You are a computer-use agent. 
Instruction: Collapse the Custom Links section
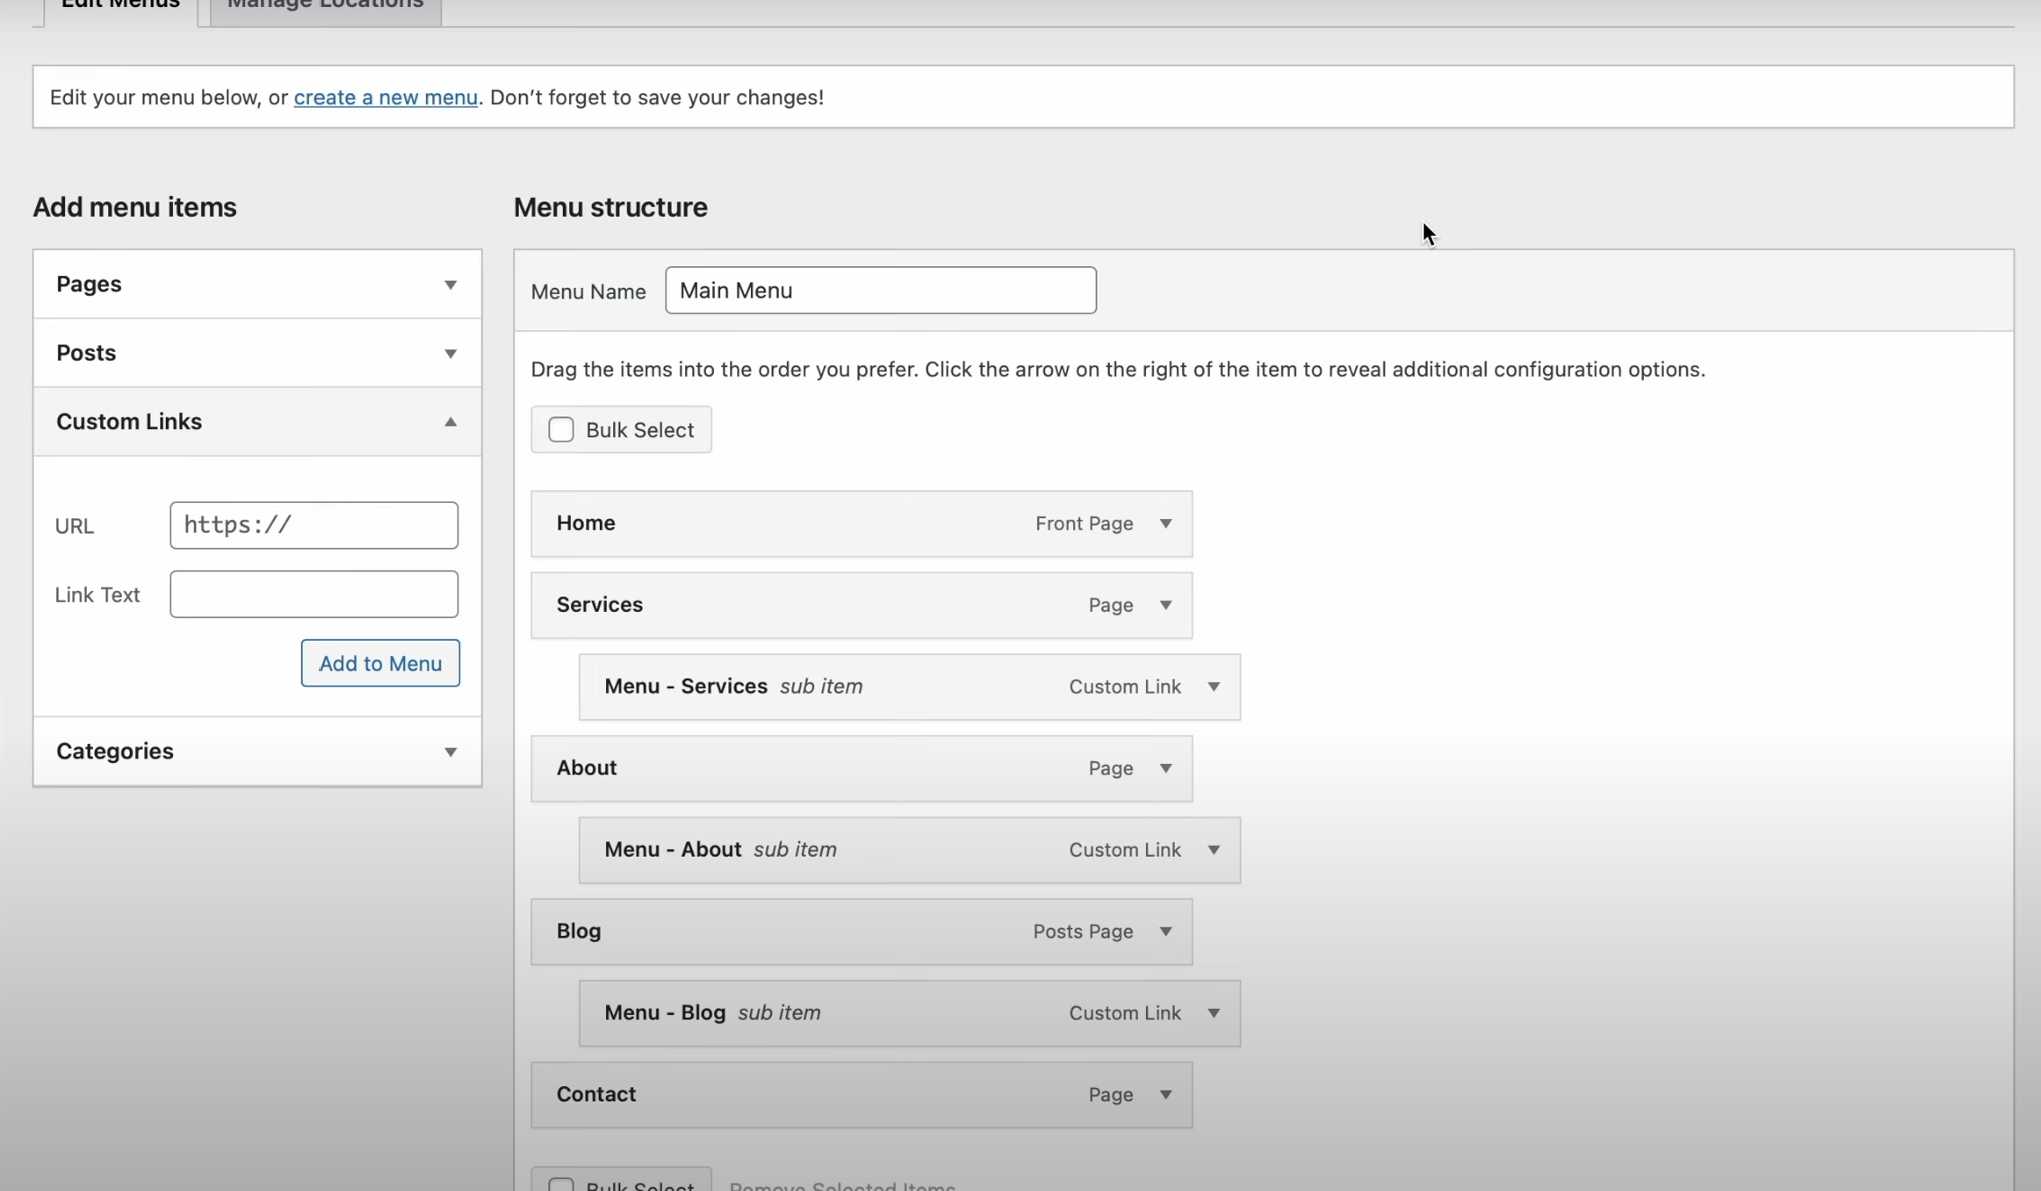(x=450, y=422)
